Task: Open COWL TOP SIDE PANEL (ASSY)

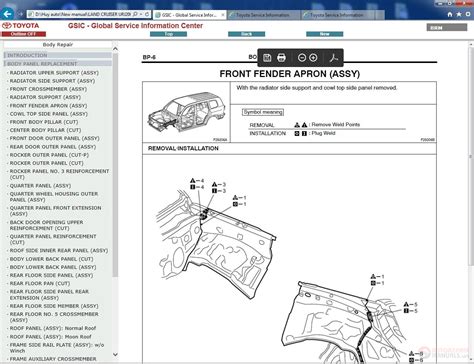Action: point(49,114)
